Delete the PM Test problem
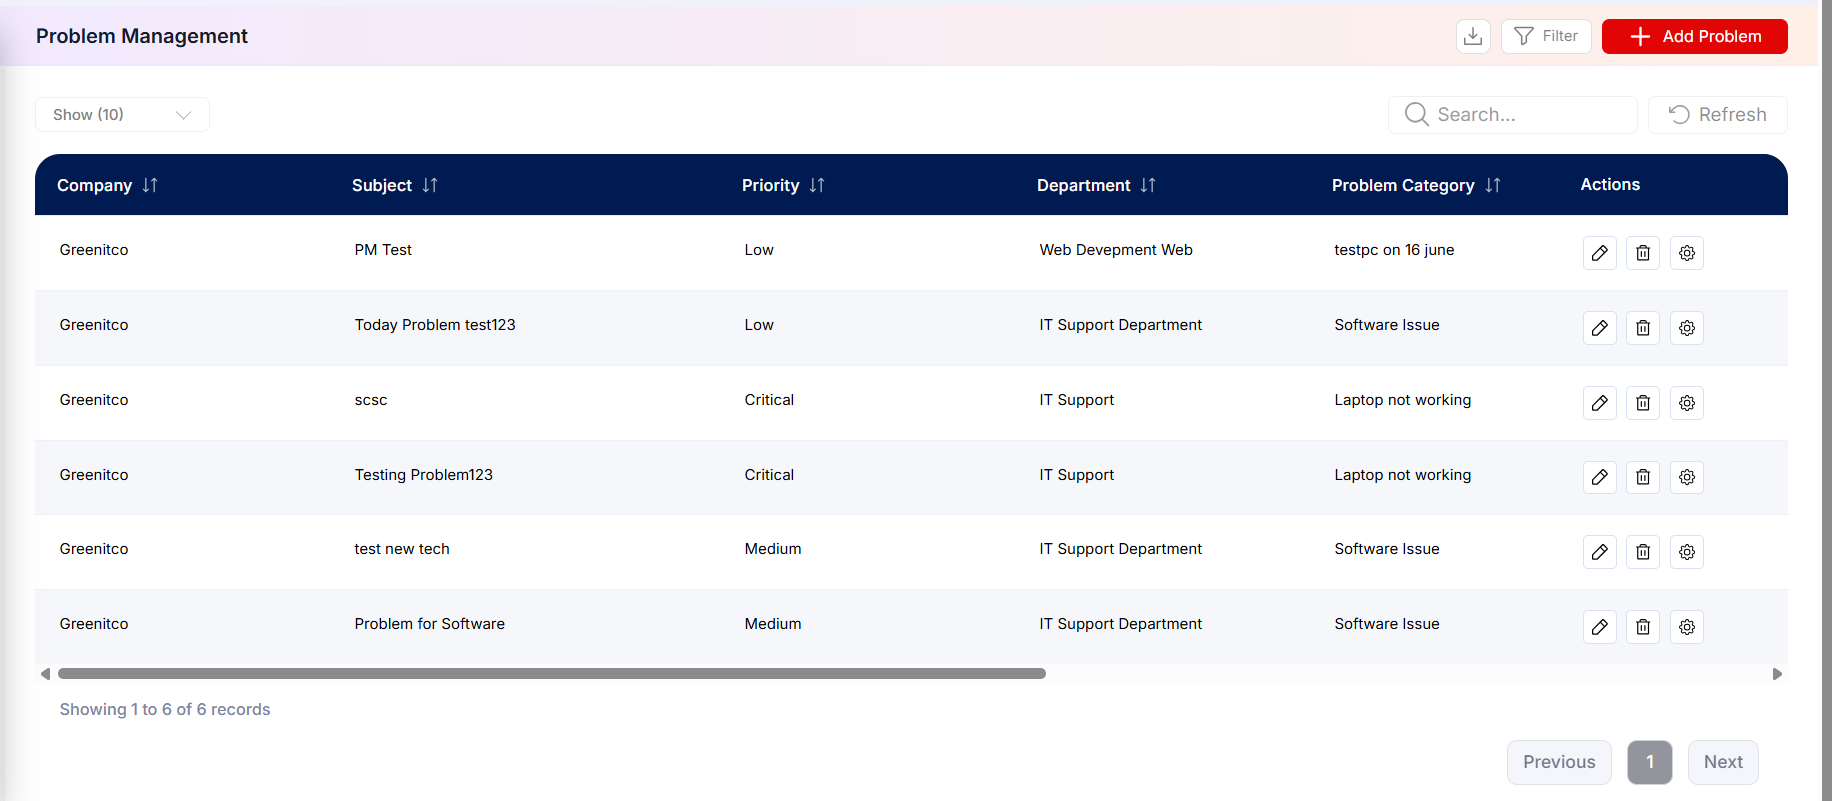Screen dimensions: 1832x801 (1643, 253)
